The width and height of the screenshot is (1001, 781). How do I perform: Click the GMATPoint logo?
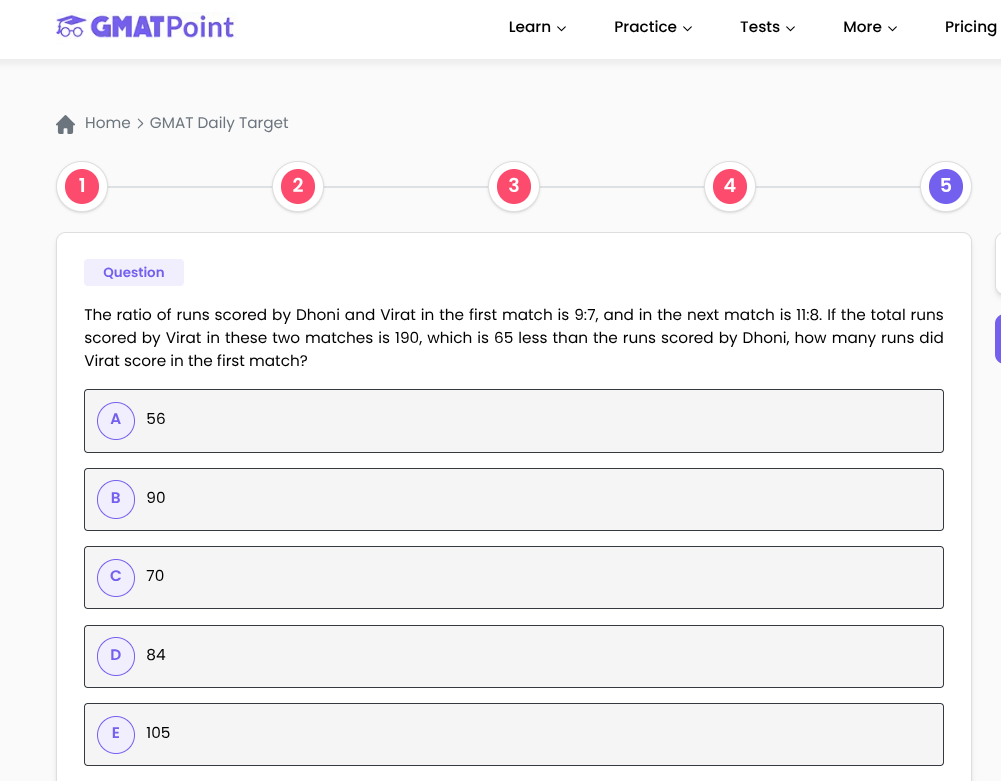pyautogui.click(x=145, y=27)
